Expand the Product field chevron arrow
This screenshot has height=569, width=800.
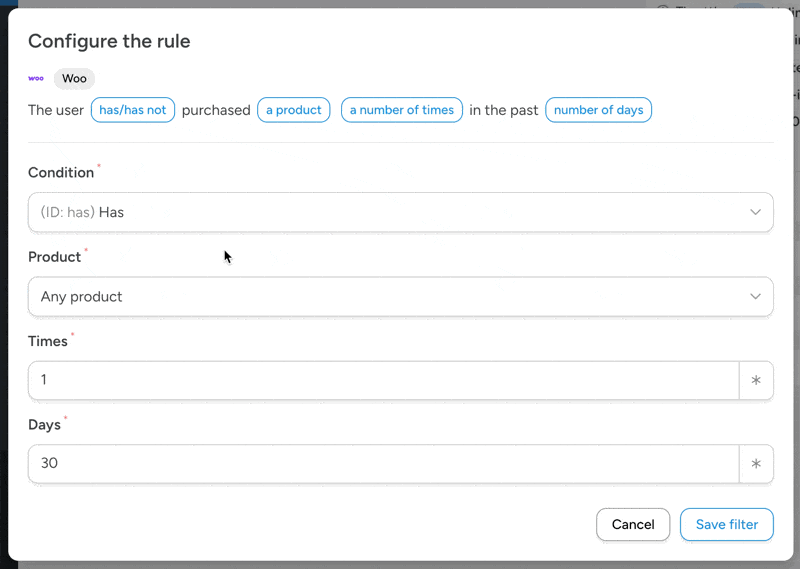(x=756, y=296)
